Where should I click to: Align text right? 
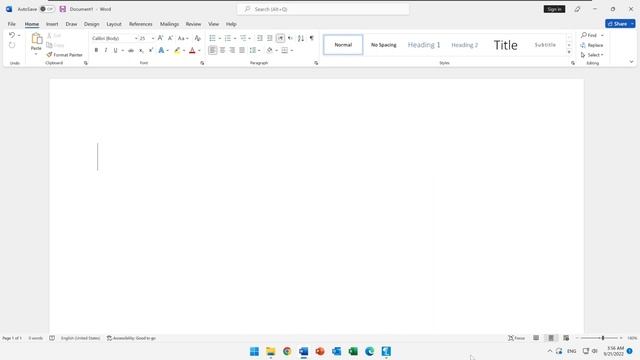(x=232, y=50)
